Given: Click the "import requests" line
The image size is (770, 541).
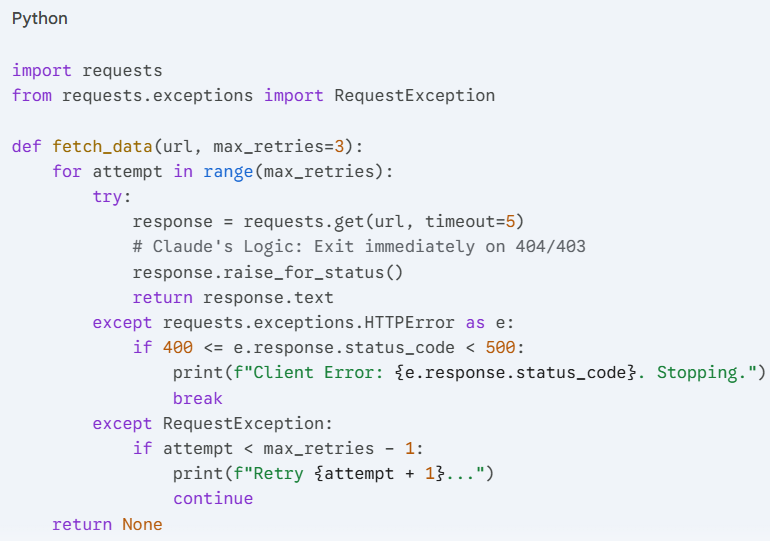Looking at the screenshot, I should click(87, 71).
